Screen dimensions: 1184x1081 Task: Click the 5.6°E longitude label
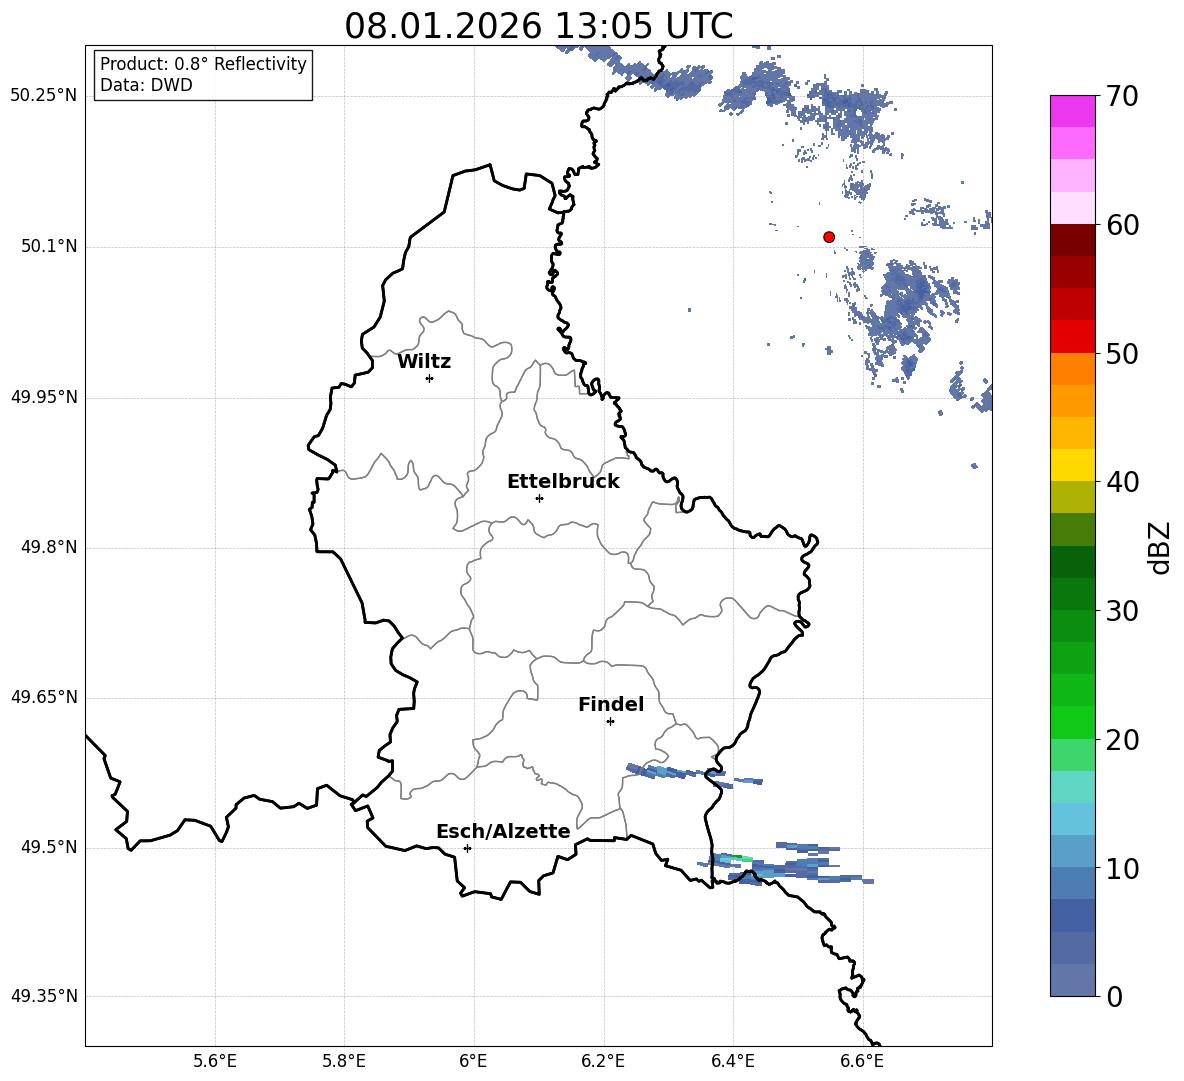coord(215,1061)
